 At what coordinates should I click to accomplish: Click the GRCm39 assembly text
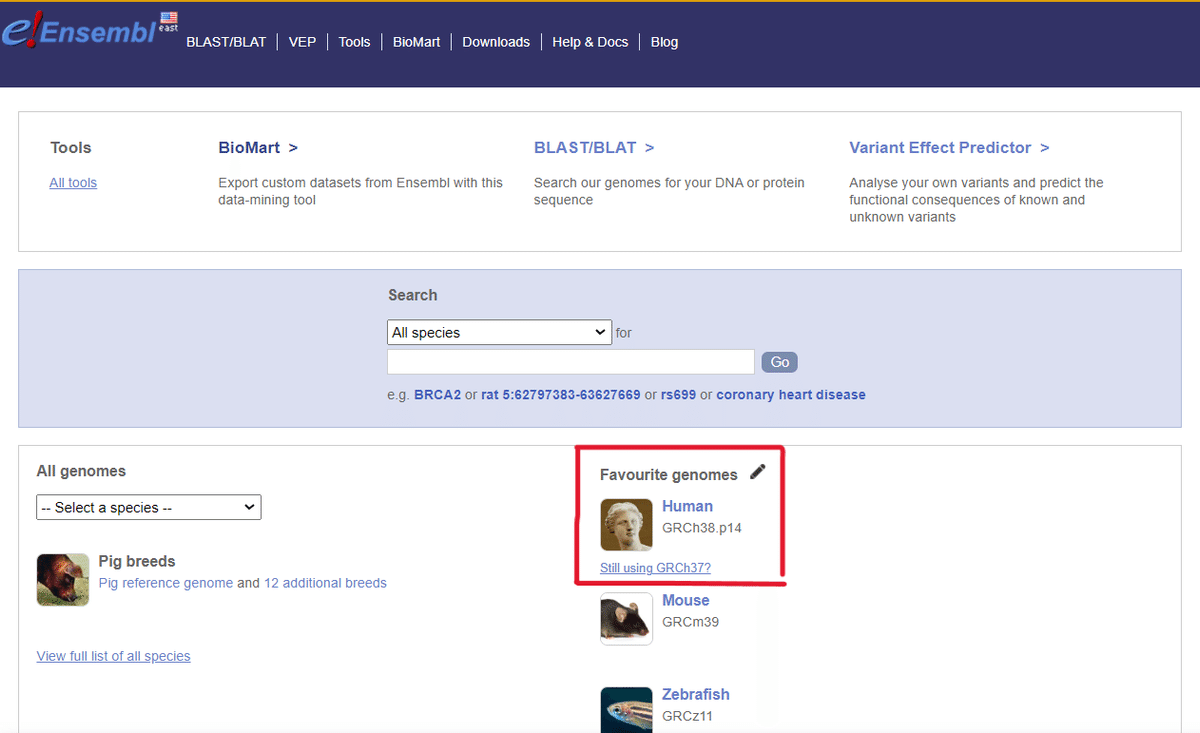pyautogui.click(x=690, y=622)
